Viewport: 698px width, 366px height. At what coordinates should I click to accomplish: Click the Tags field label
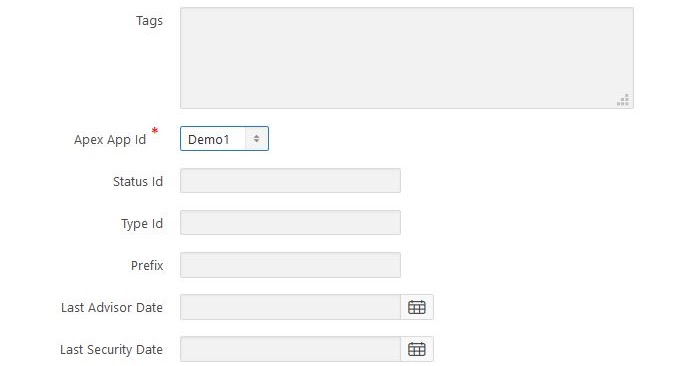(x=150, y=21)
